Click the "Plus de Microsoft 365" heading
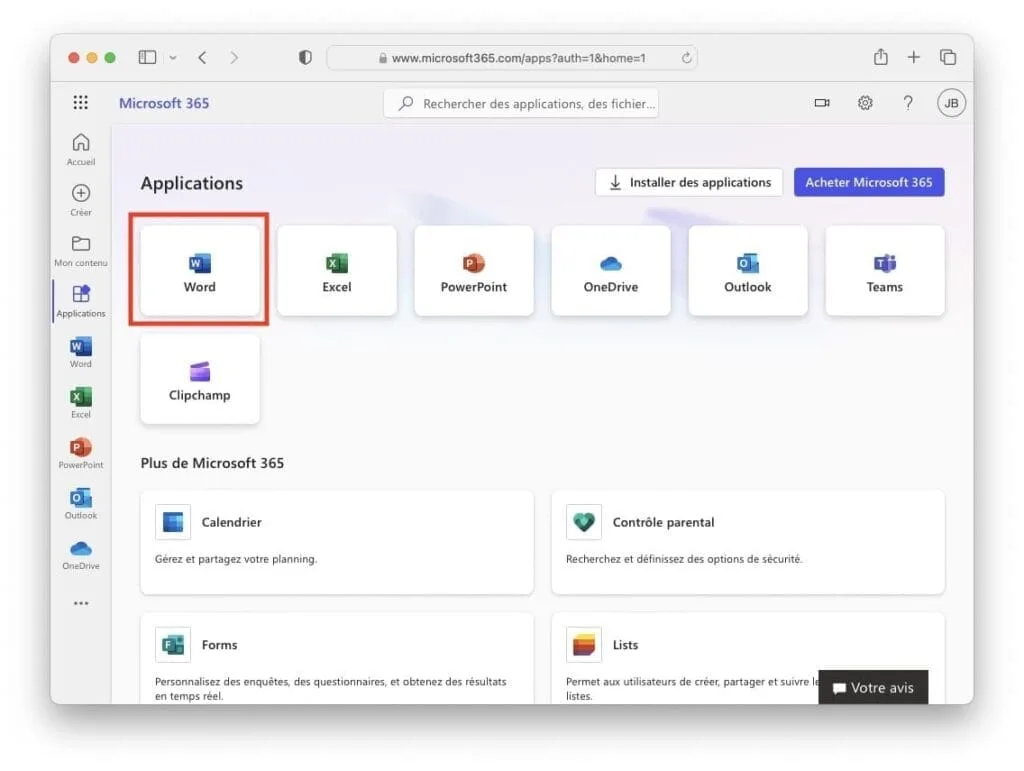The height and width of the screenshot is (771, 1024). 212,463
